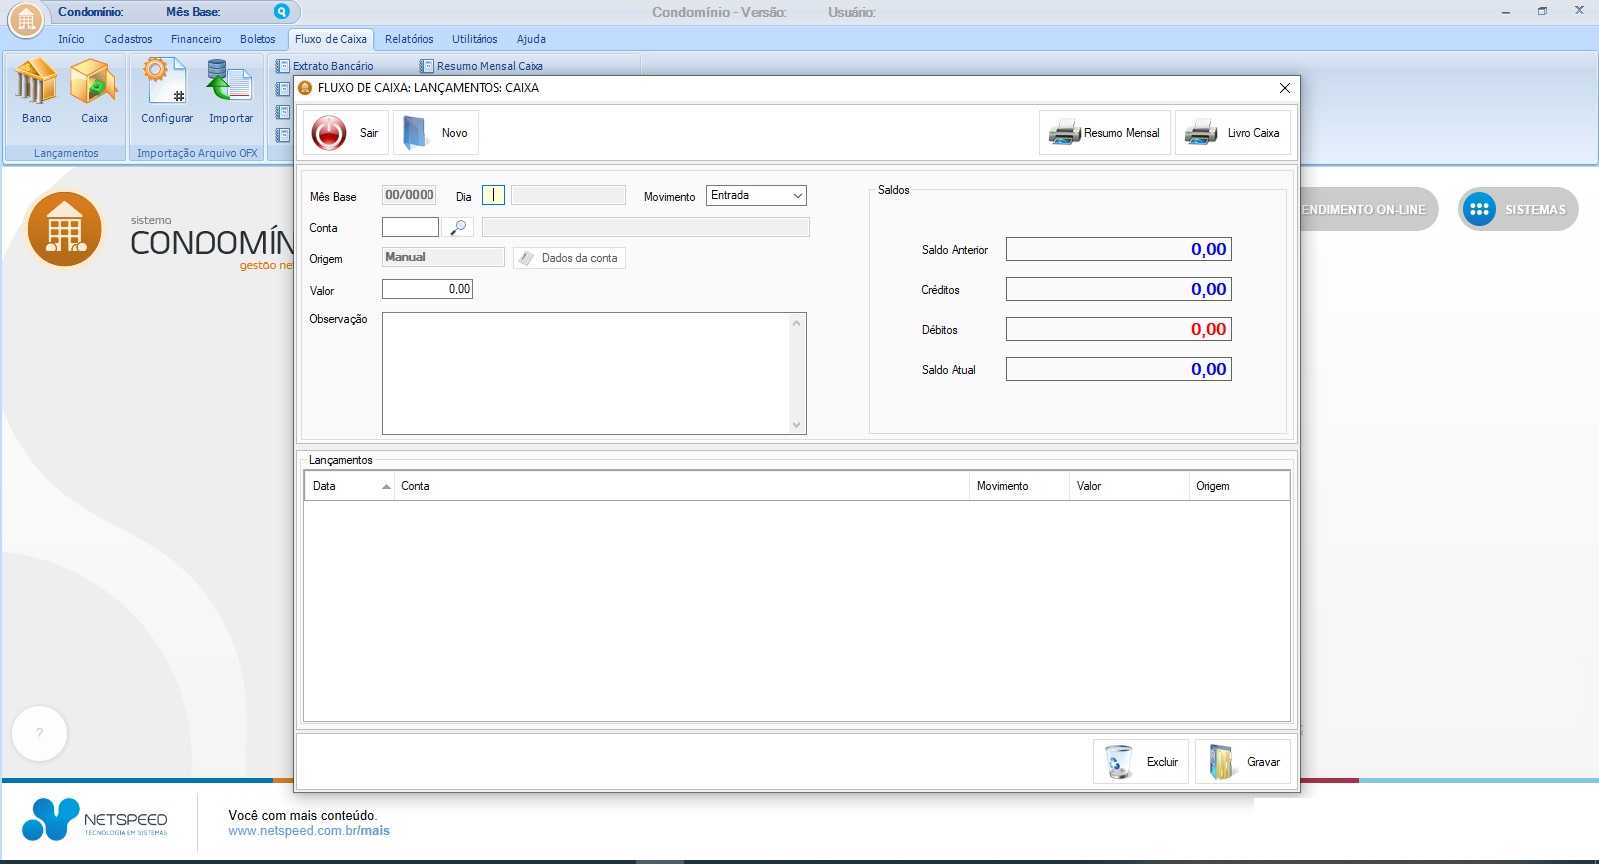Image resolution: width=1599 pixels, height=864 pixels.
Task: Click the Netspeed logo
Action: click(95, 820)
